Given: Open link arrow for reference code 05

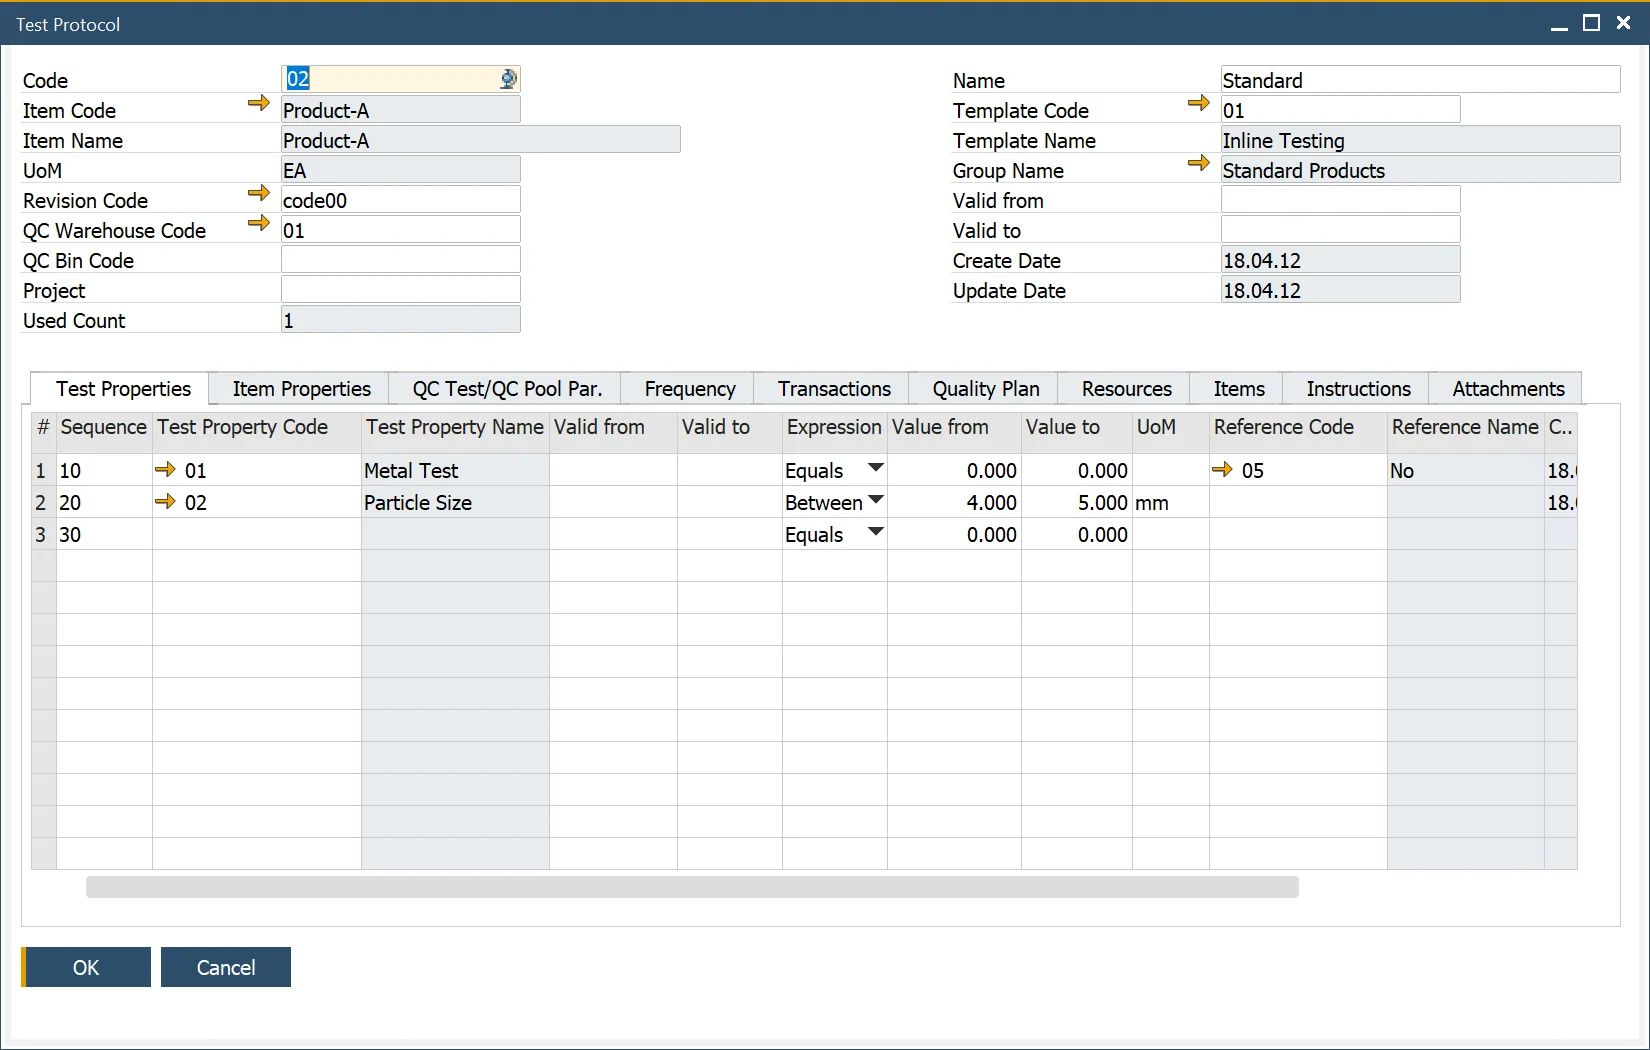Looking at the screenshot, I should click(x=1222, y=470).
